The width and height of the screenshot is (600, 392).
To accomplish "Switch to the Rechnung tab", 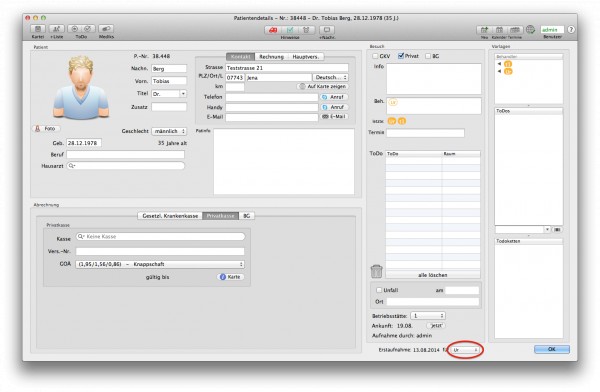I will 271,57.
